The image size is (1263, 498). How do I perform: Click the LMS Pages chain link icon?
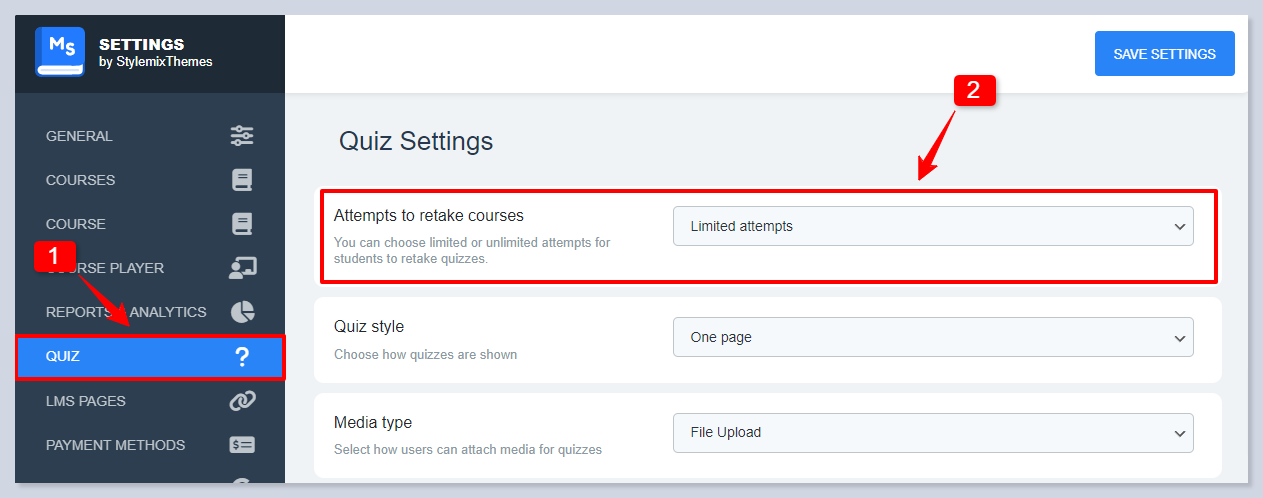click(242, 401)
